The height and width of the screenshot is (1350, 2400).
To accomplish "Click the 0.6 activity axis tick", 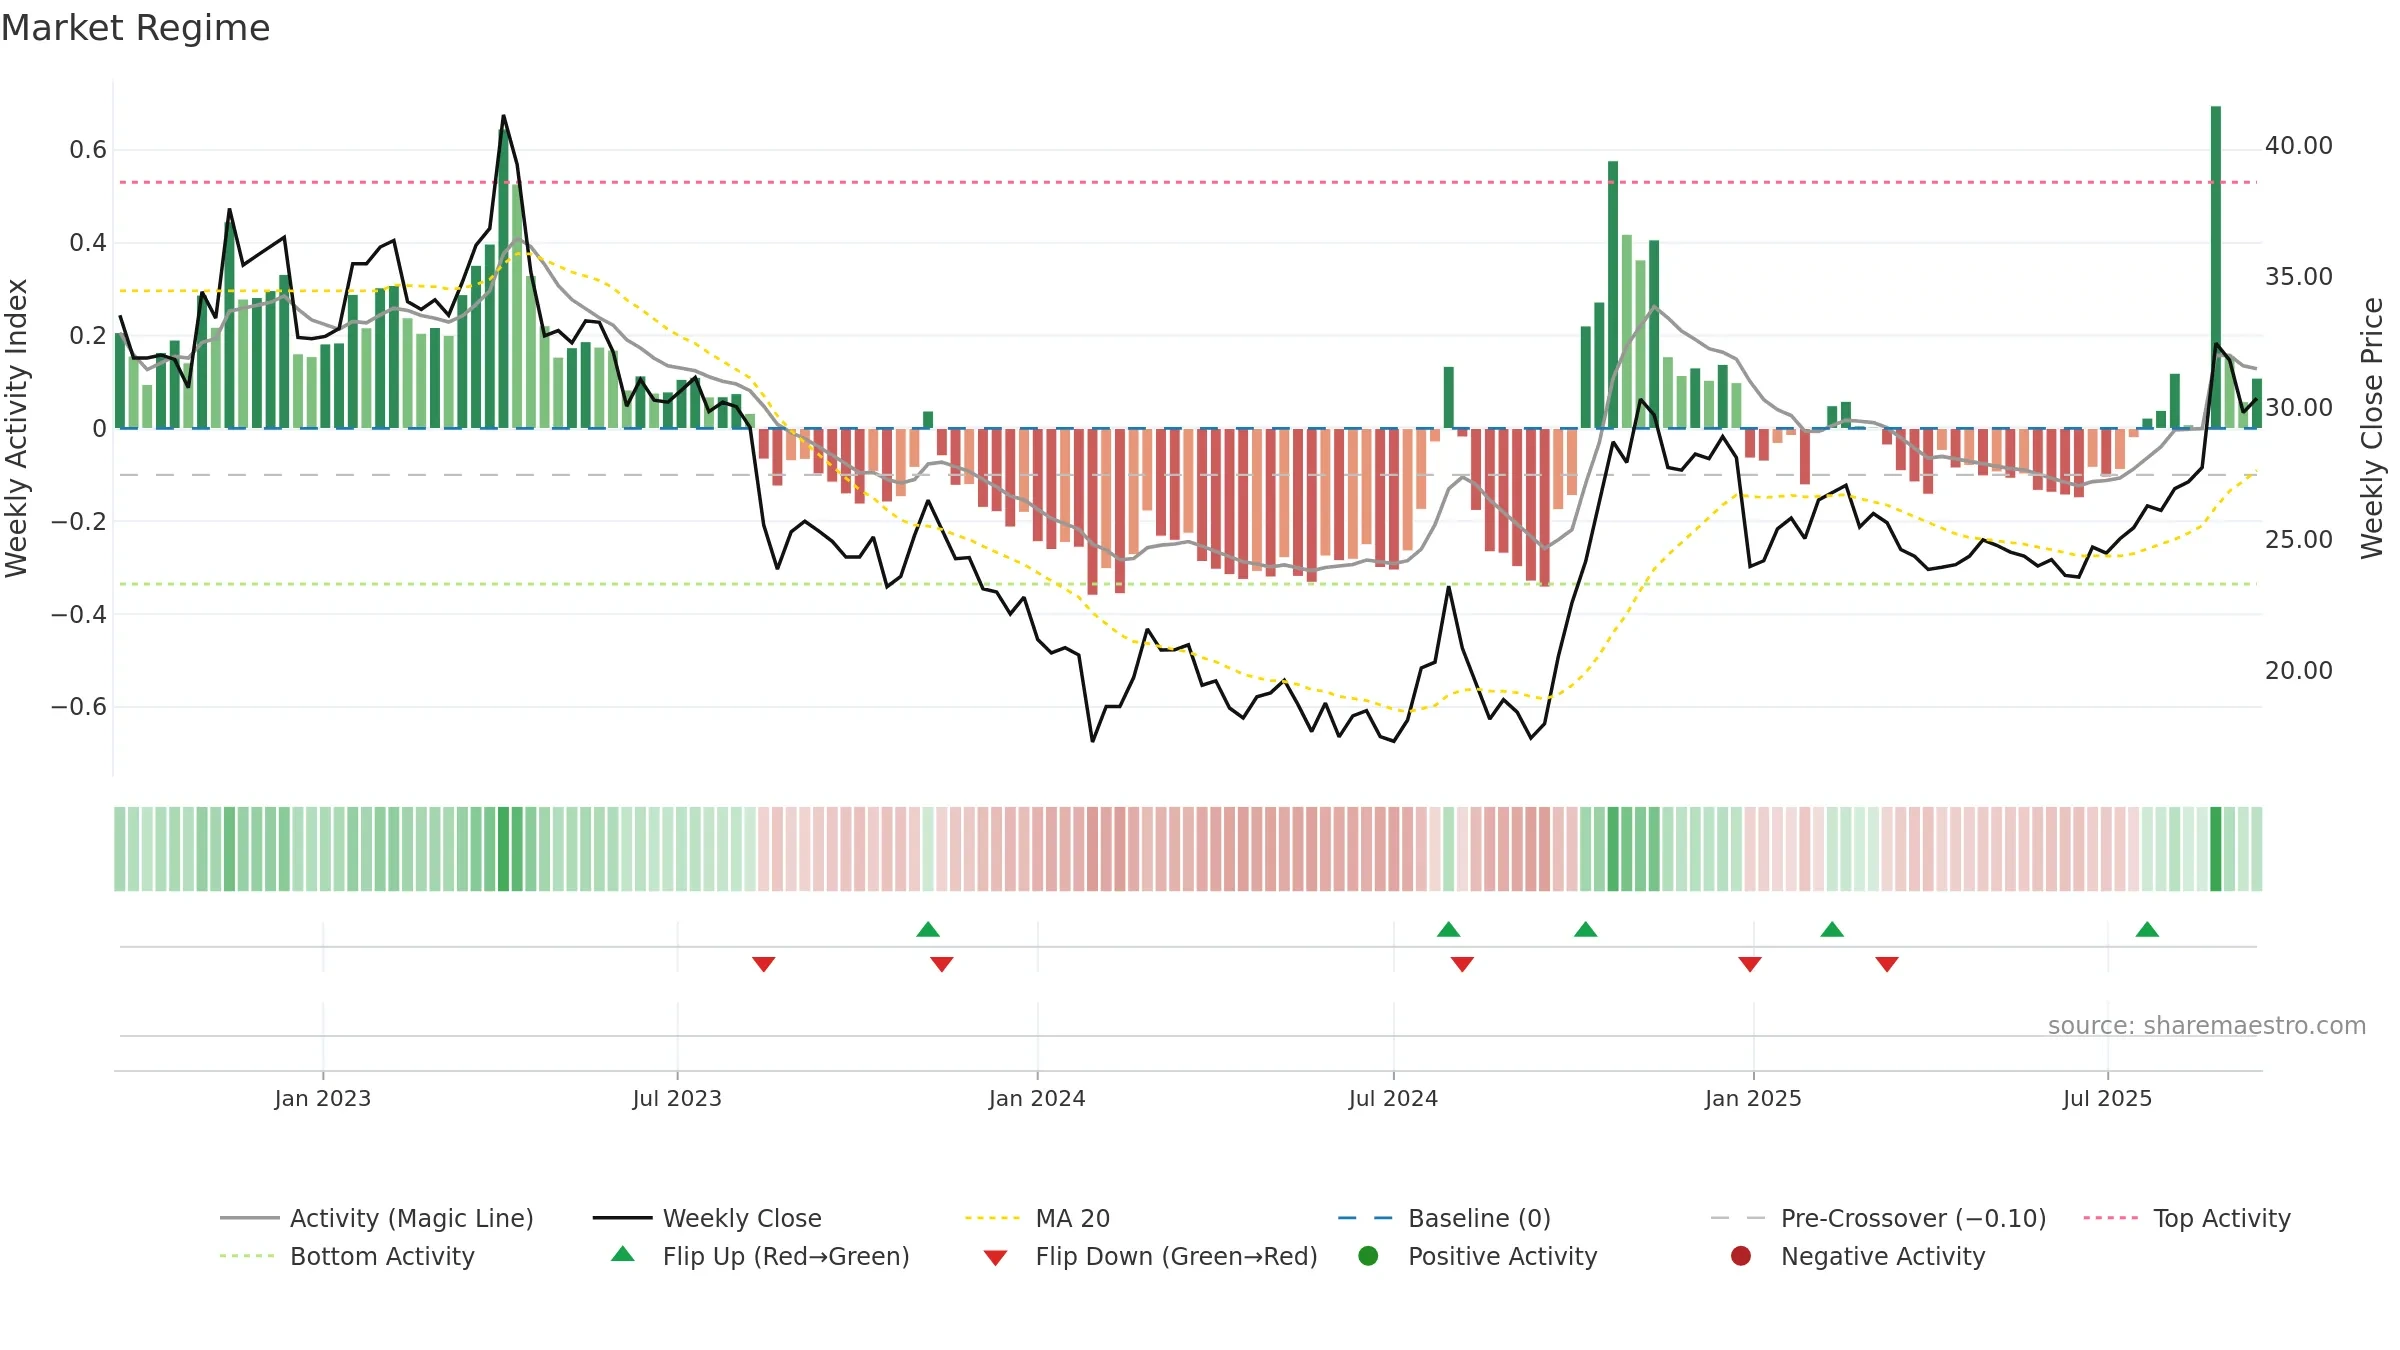I will coord(88,150).
